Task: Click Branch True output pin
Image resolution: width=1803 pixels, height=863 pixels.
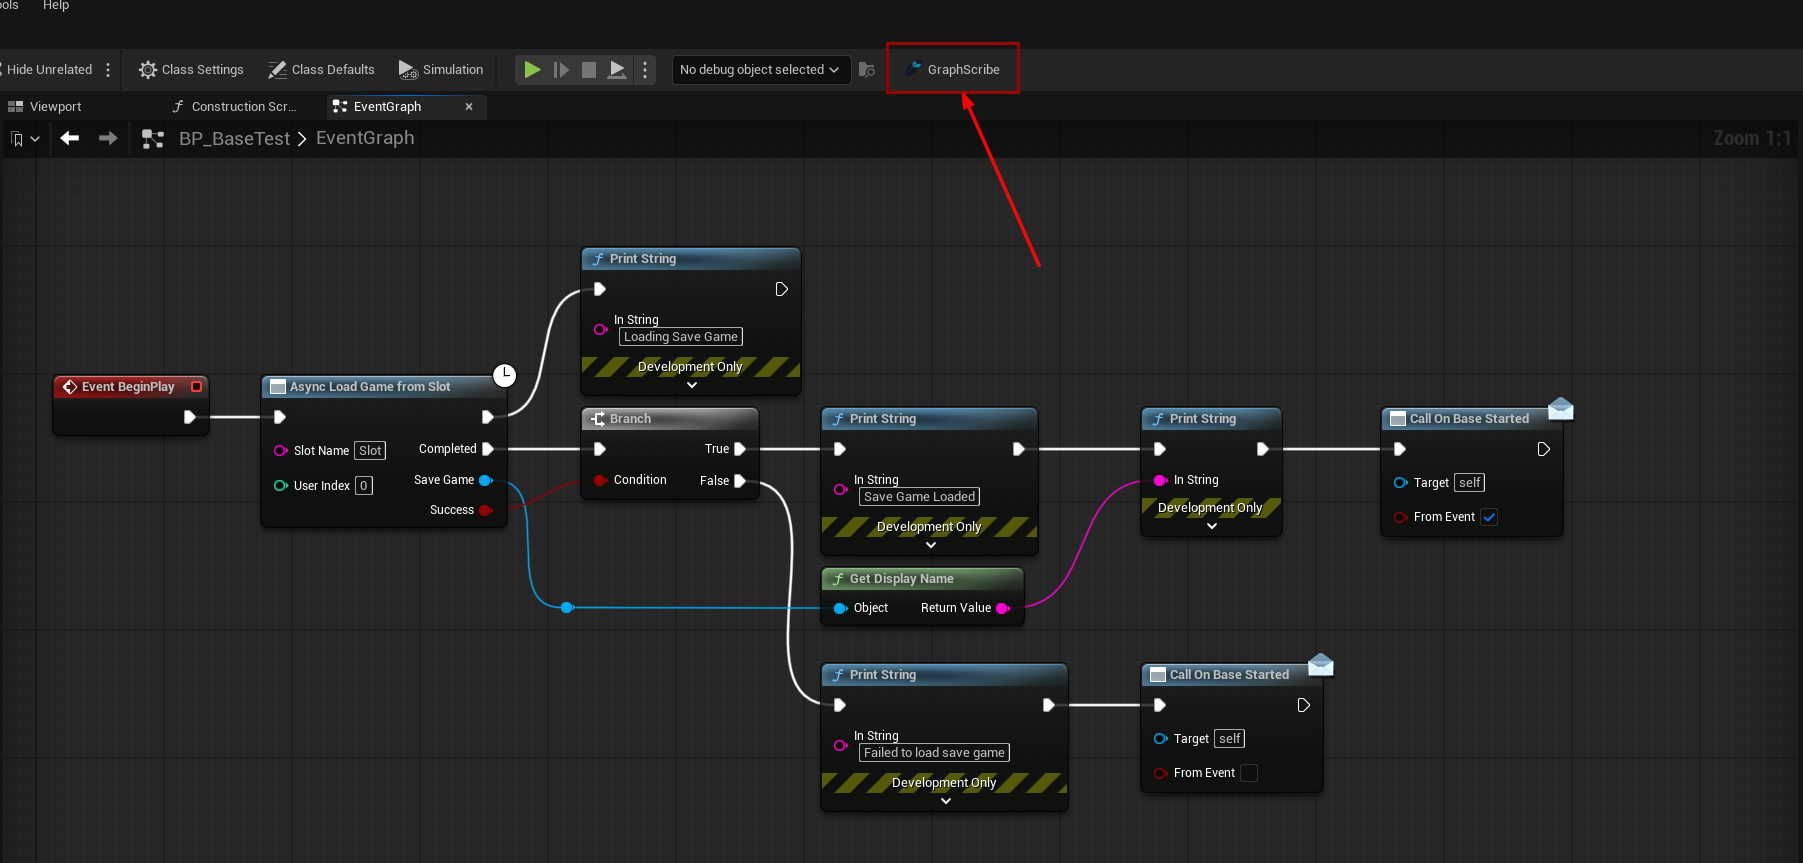Action: (740, 449)
